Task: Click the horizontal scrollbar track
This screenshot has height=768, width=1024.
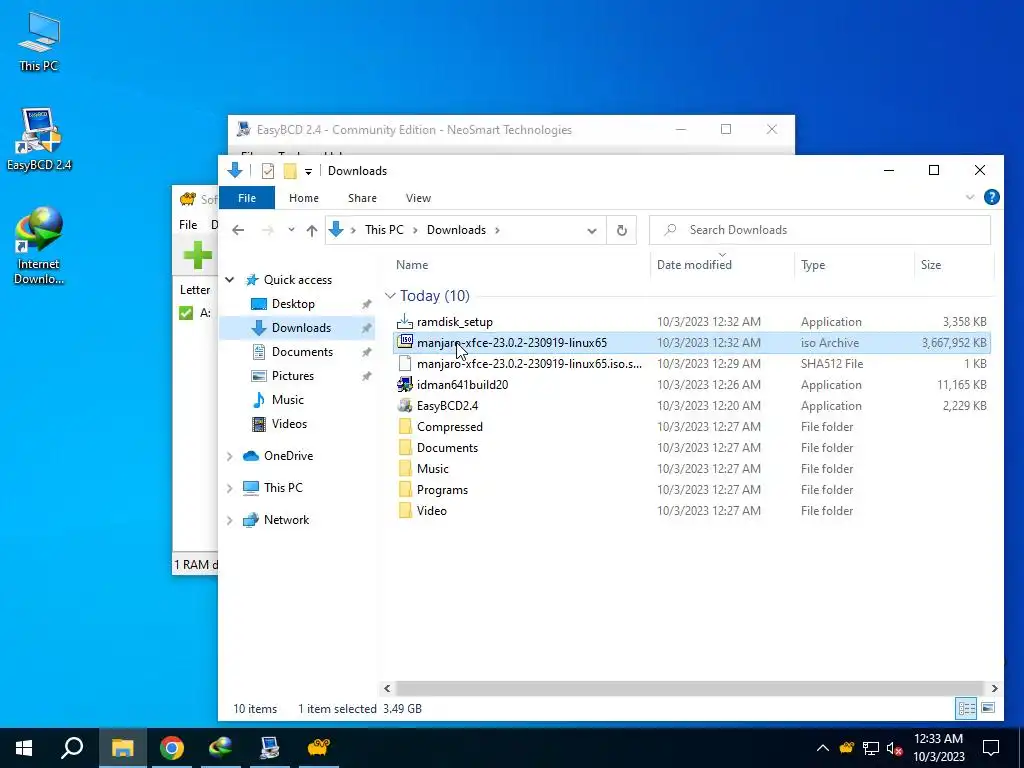Action: point(690,688)
